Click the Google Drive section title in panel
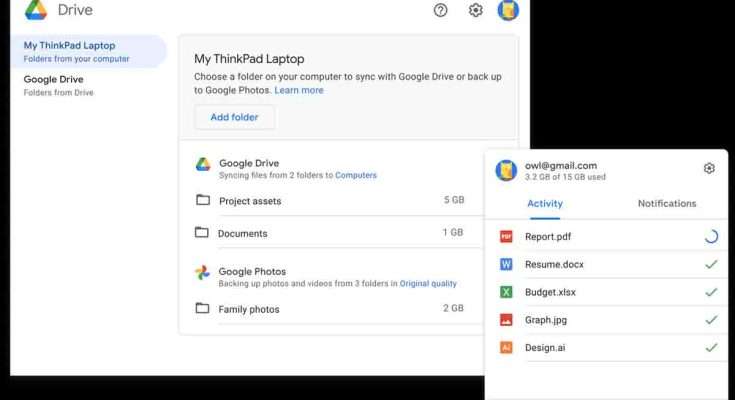 tap(249, 163)
